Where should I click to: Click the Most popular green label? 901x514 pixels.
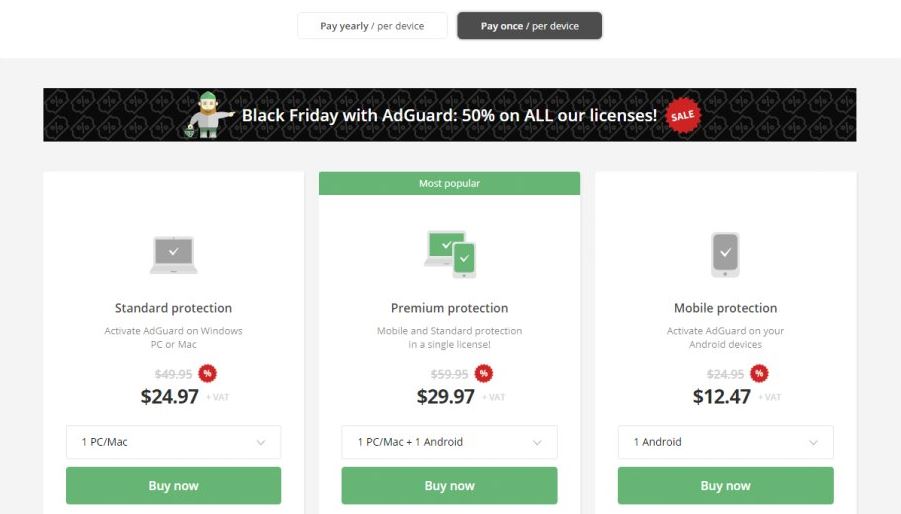[449, 184]
